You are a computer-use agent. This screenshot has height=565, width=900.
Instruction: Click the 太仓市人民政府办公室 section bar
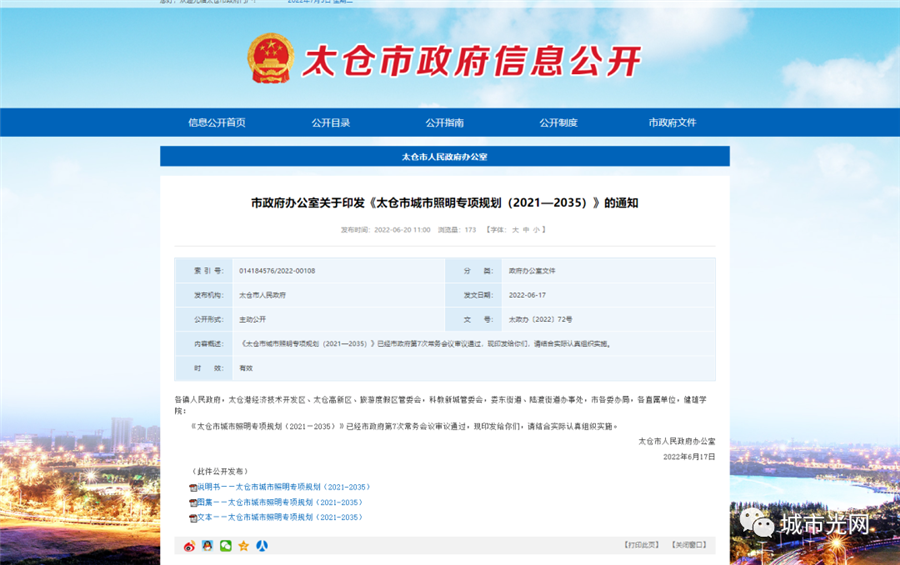pyautogui.click(x=445, y=156)
